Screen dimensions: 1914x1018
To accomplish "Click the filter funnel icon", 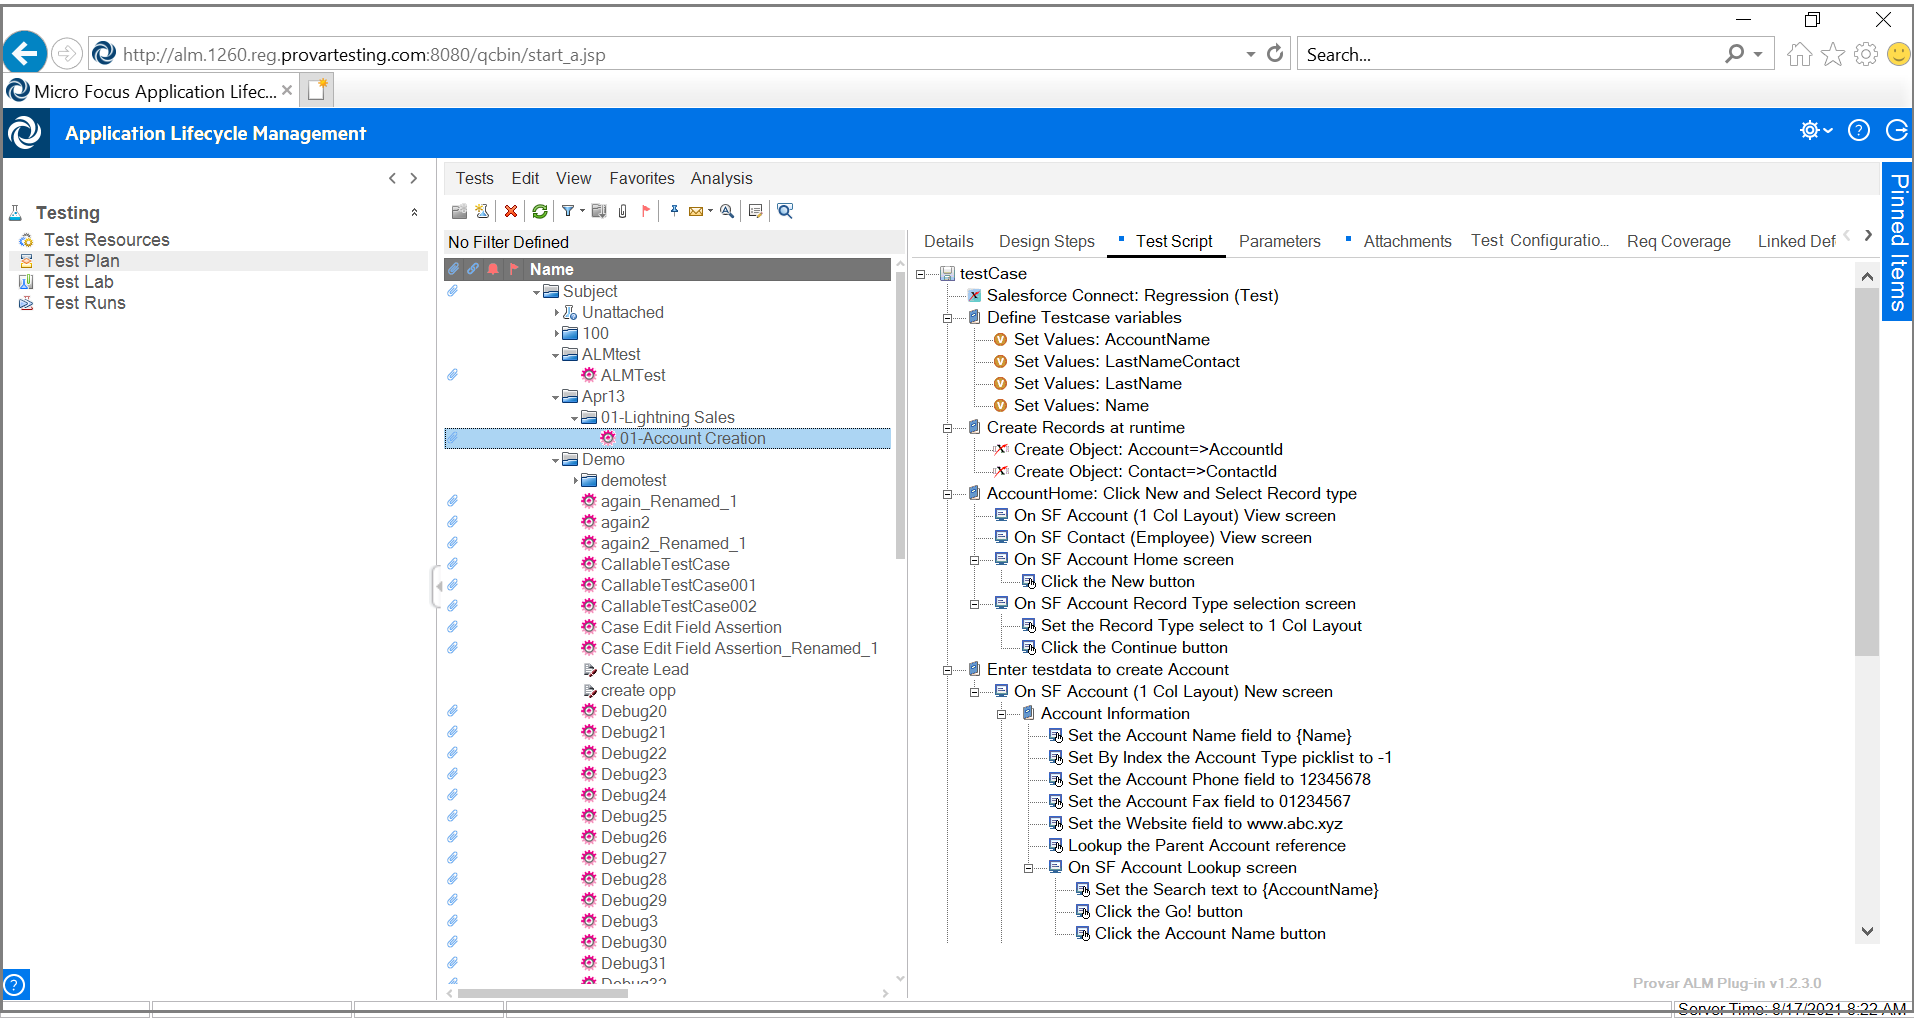I will tap(568, 211).
